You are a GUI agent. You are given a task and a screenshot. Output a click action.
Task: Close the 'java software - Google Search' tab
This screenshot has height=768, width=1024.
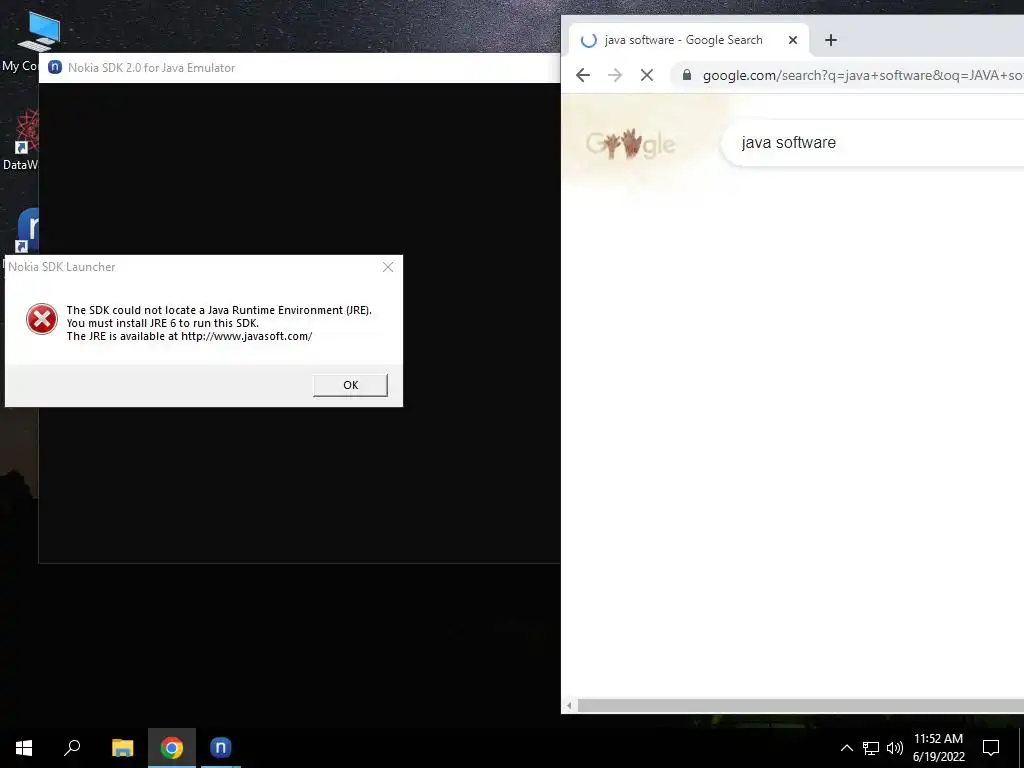coord(793,40)
